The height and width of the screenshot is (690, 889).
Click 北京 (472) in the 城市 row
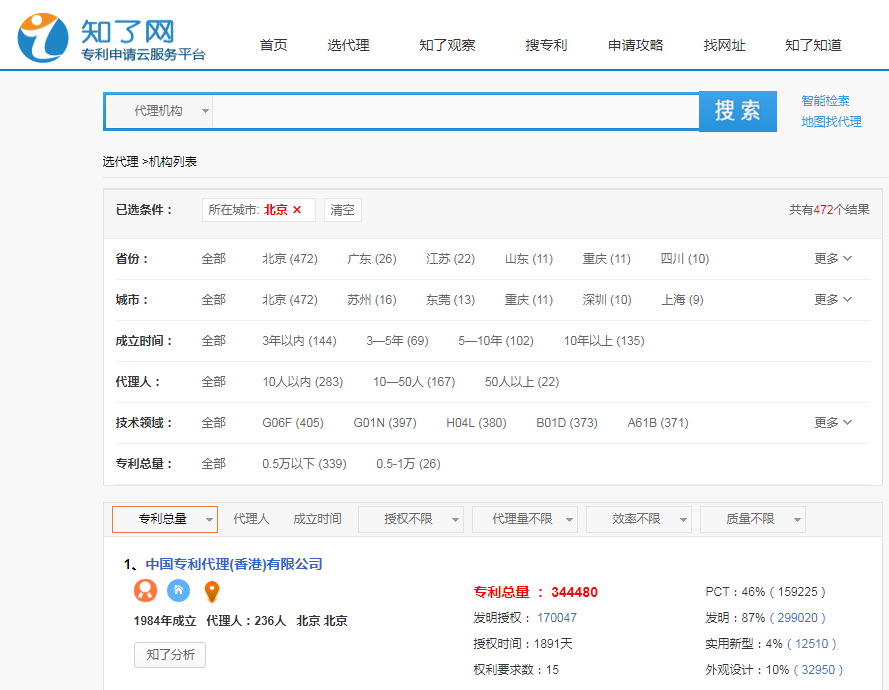pyautogui.click(x=290, y=299)
